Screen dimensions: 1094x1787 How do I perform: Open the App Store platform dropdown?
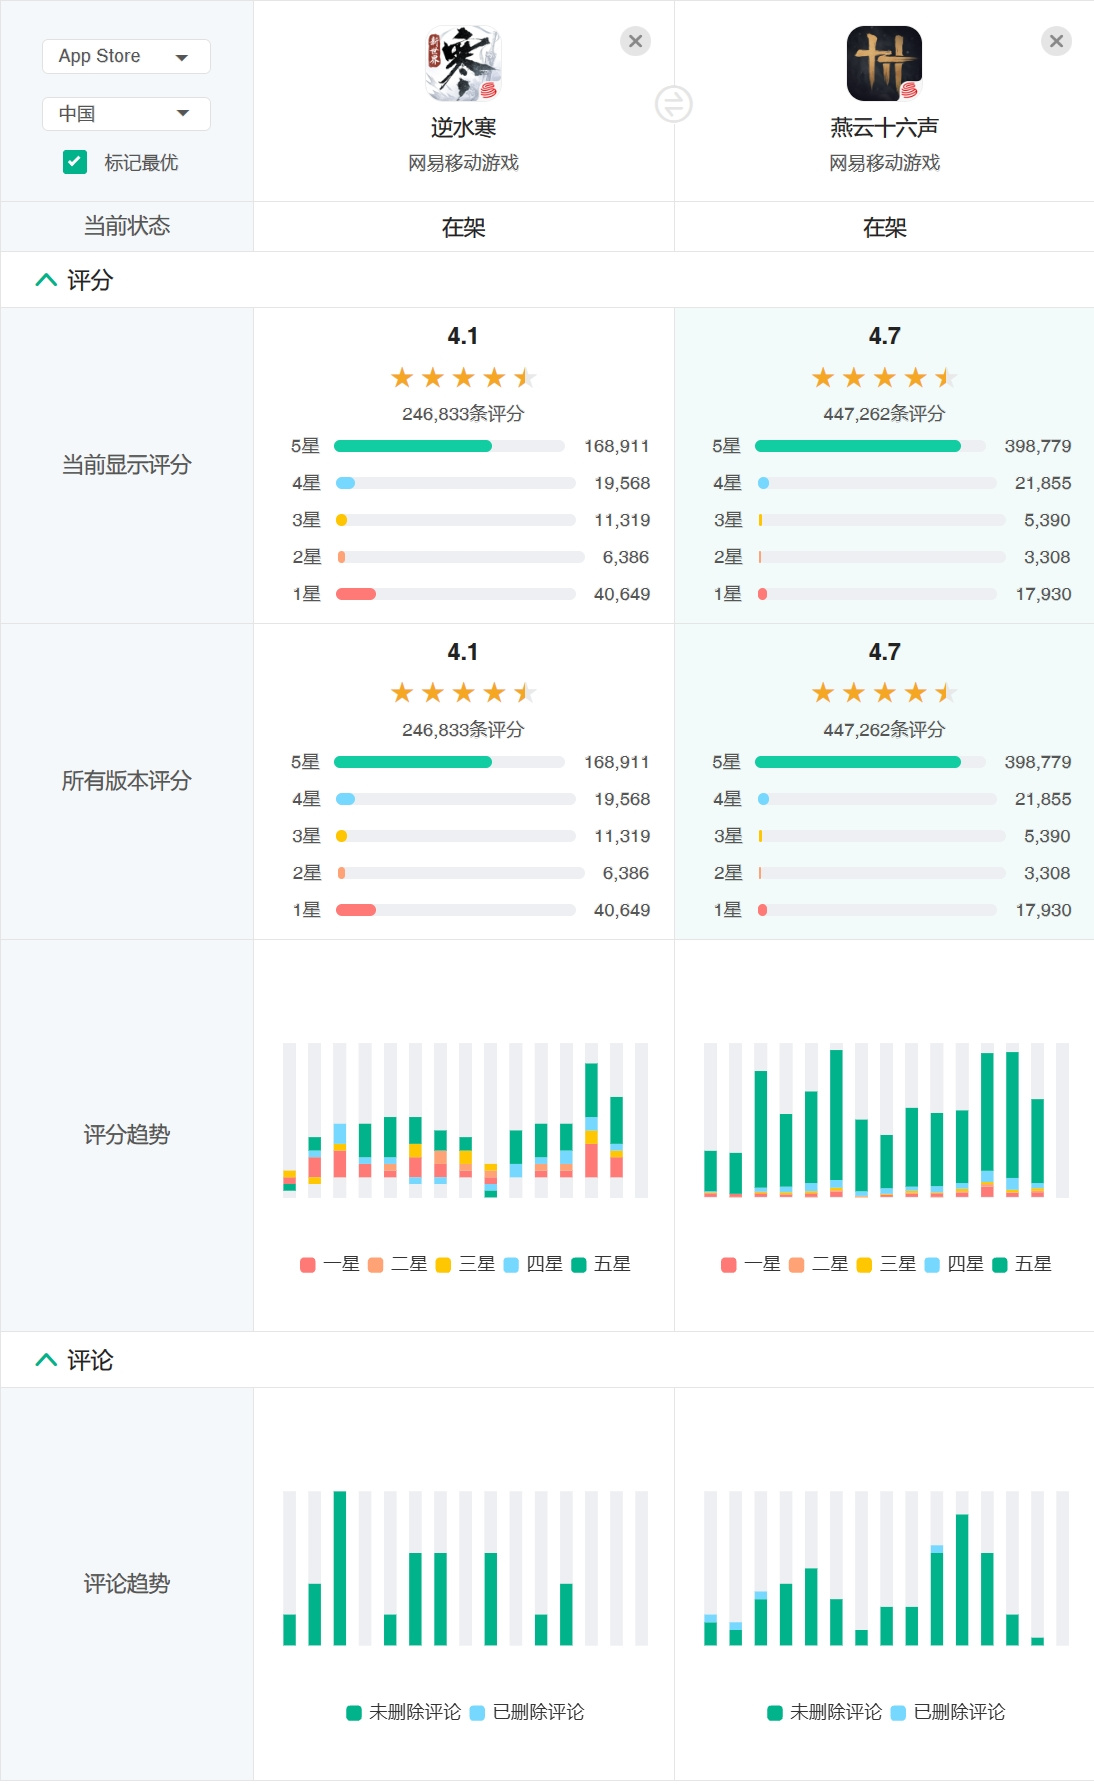[x=126, y=56]
